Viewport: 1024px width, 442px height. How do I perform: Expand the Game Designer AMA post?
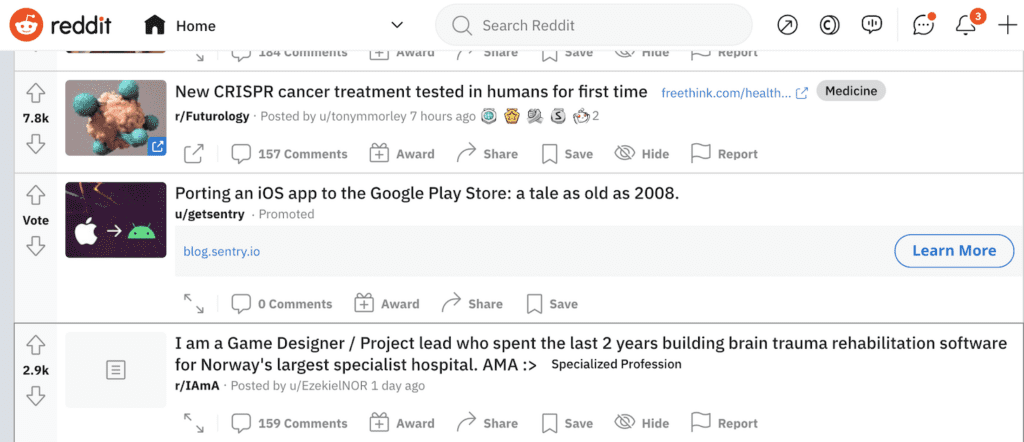194,422
